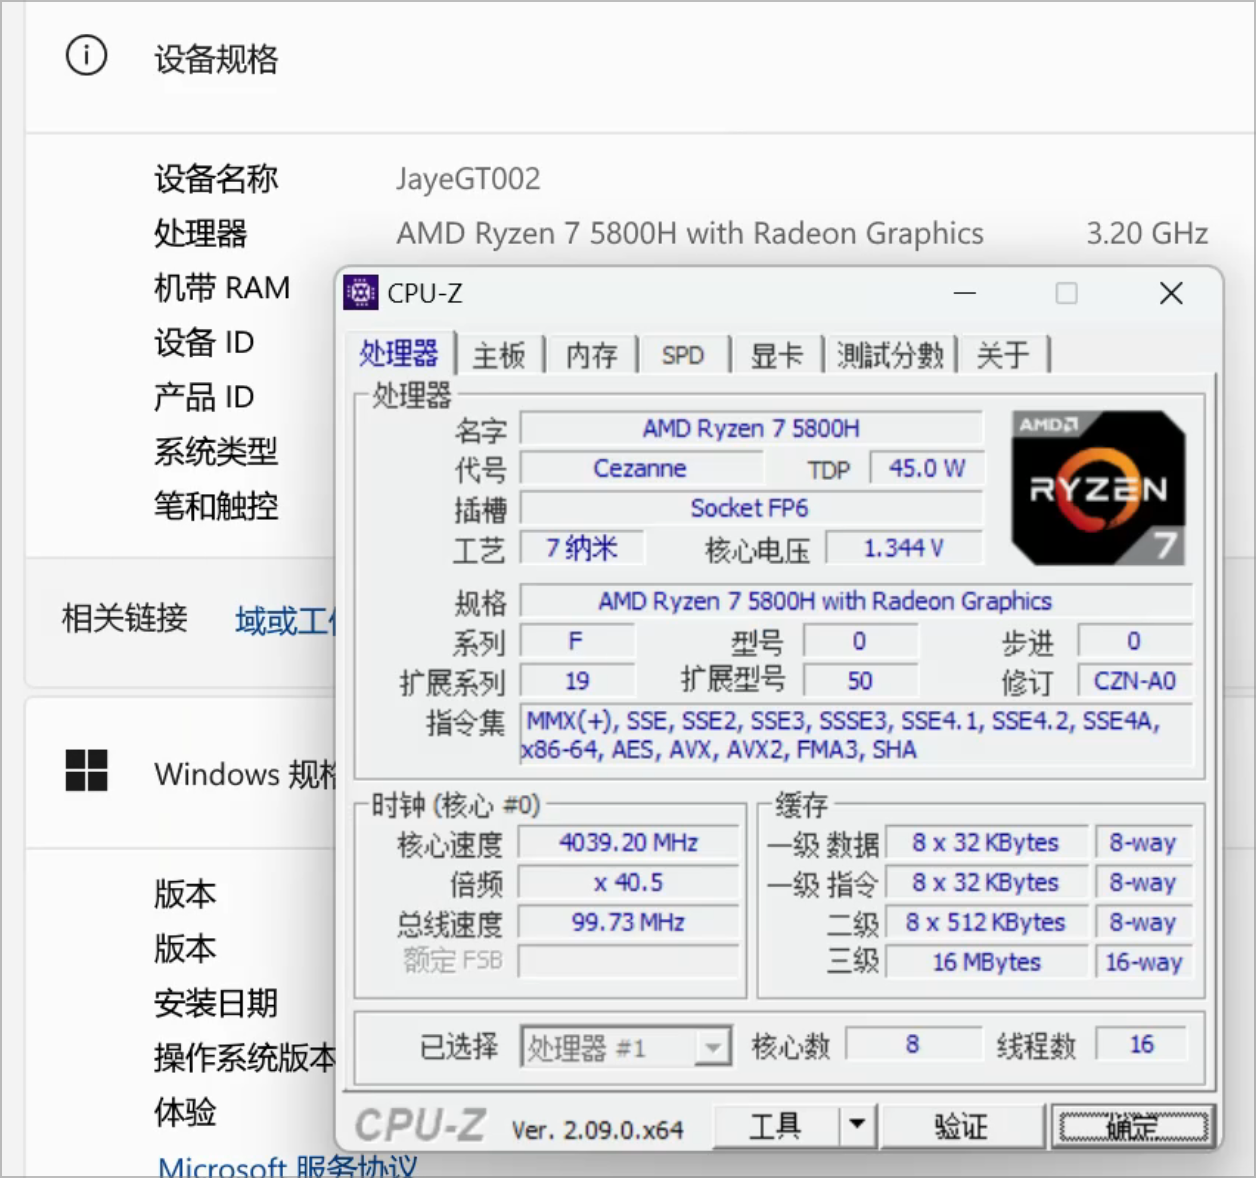Confirm with the 确定 button

pyautogui.click(x=1133, y=1127)
